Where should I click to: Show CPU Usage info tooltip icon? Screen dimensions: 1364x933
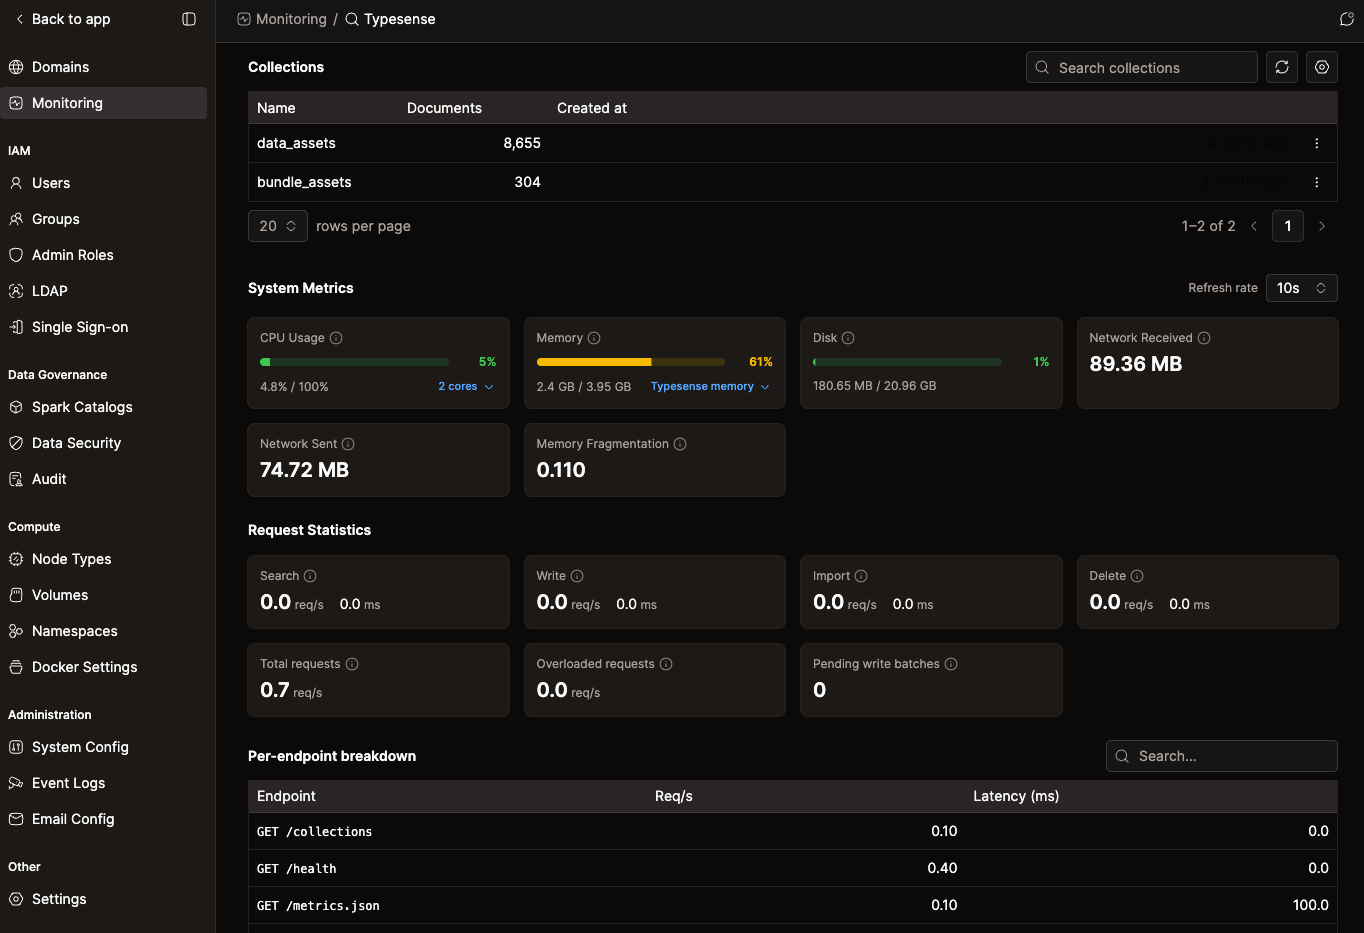pyautogui.click(x=336, y=338)
